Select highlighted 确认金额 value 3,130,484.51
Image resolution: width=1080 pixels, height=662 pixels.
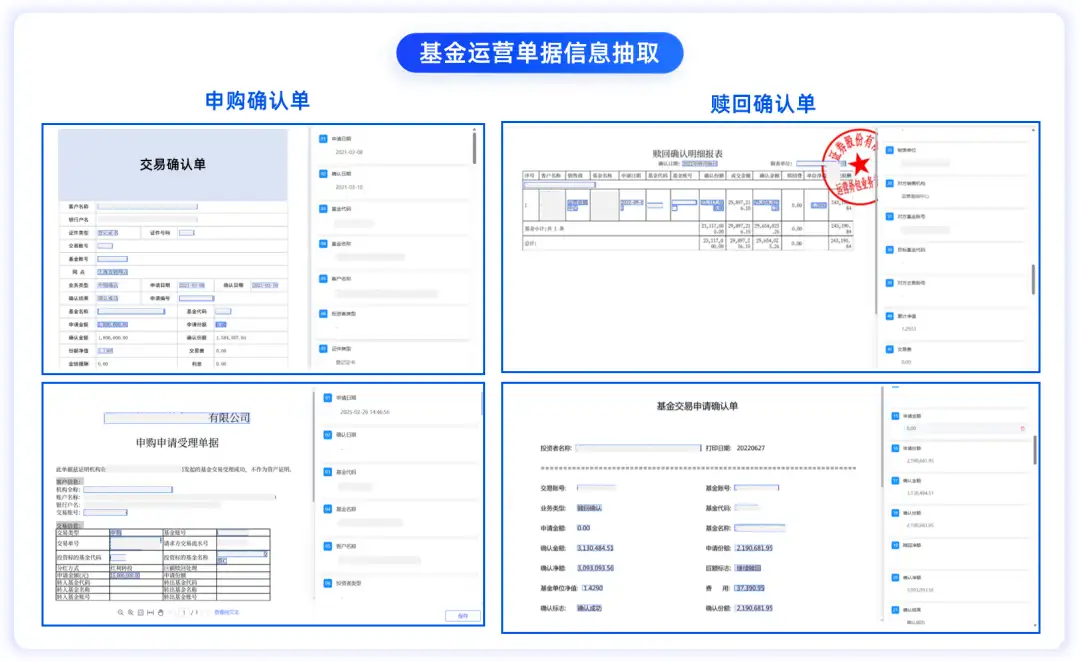pyautogui.click(x=595, y=548)
